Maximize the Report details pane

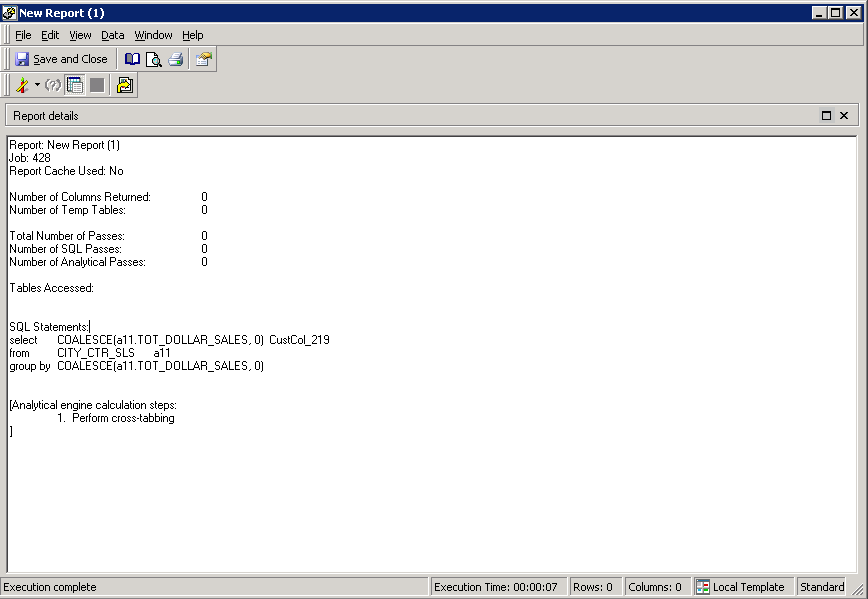[827, 116]
